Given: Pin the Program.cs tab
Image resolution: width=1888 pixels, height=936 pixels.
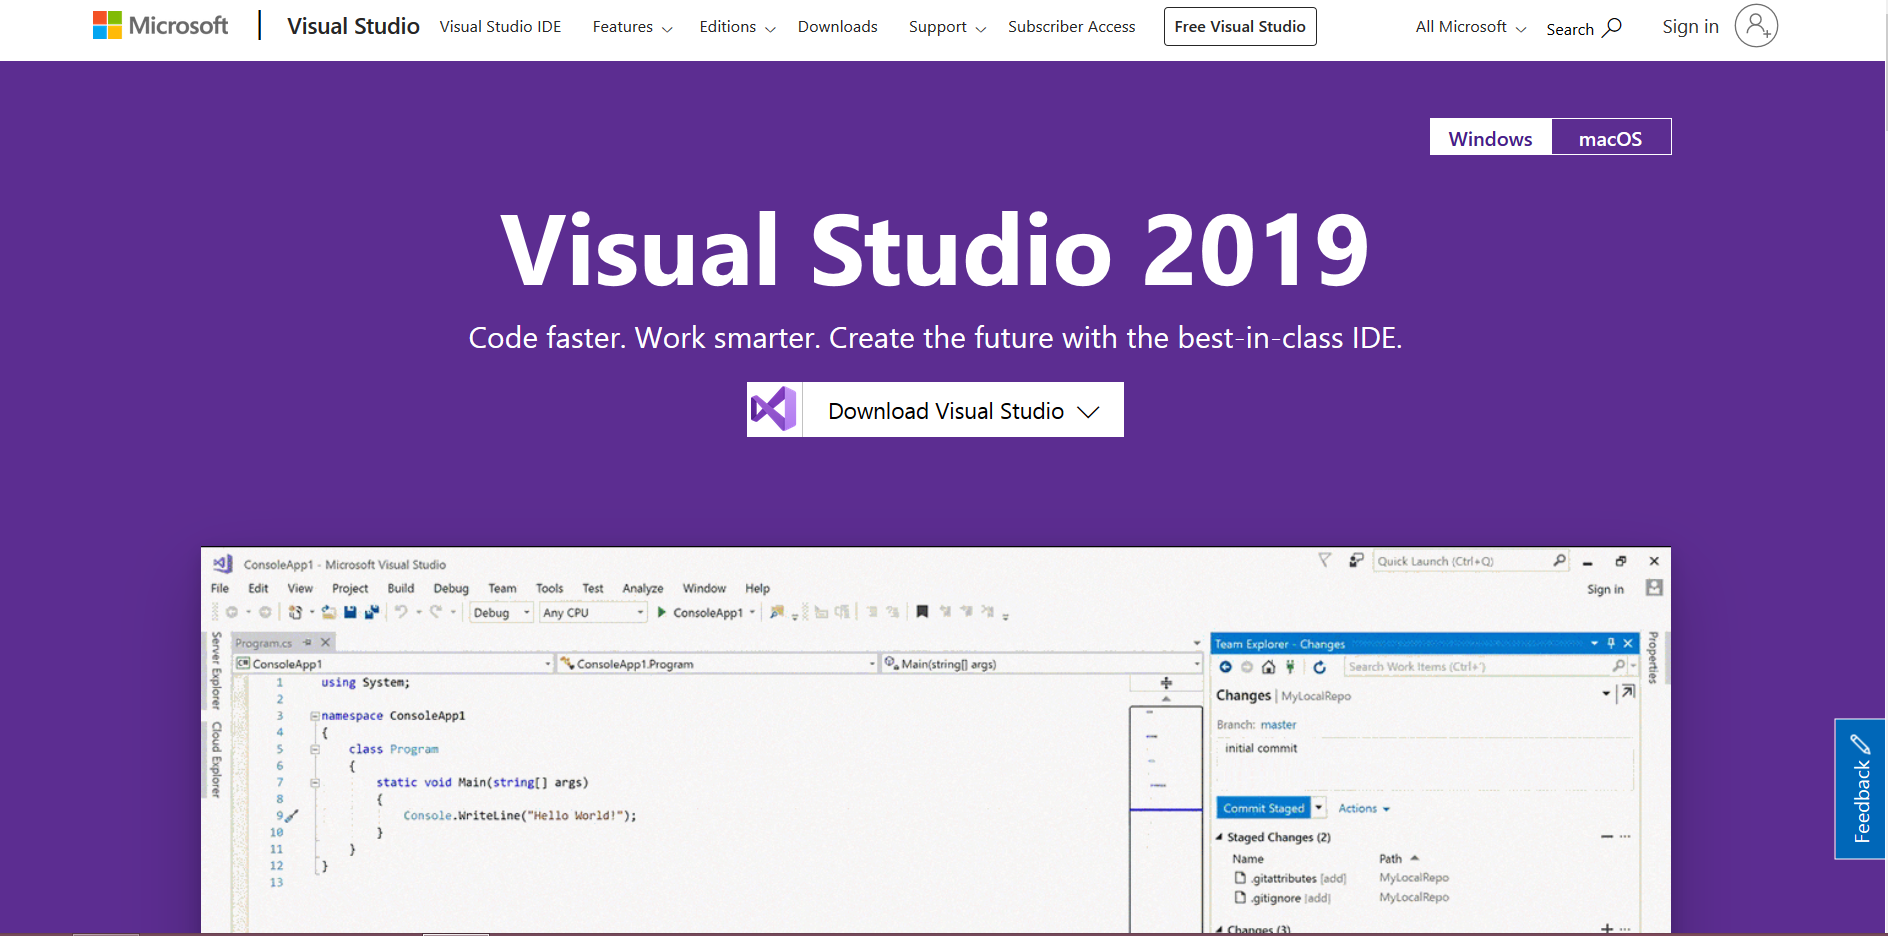Looking at the screenshot, I should [x=307, y=642].
